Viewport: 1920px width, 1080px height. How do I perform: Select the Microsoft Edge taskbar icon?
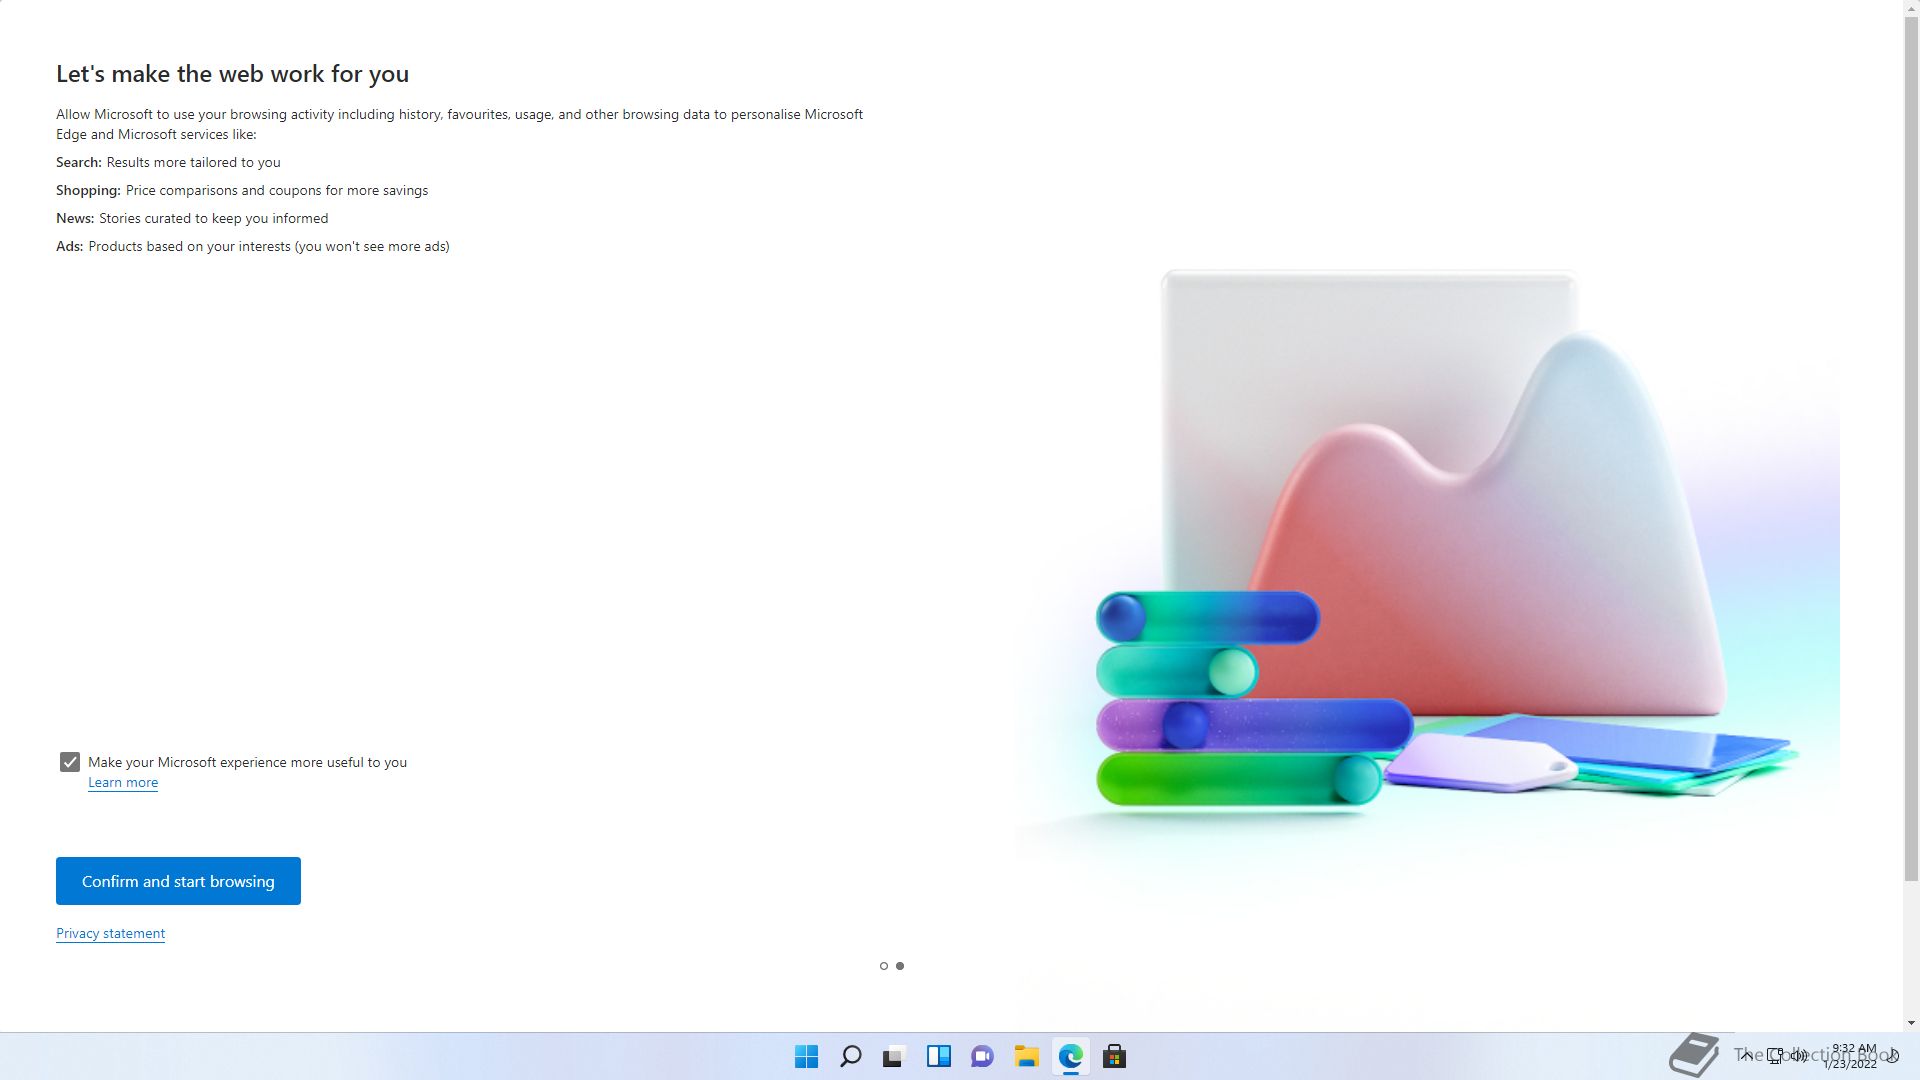coord(1070,1056)
